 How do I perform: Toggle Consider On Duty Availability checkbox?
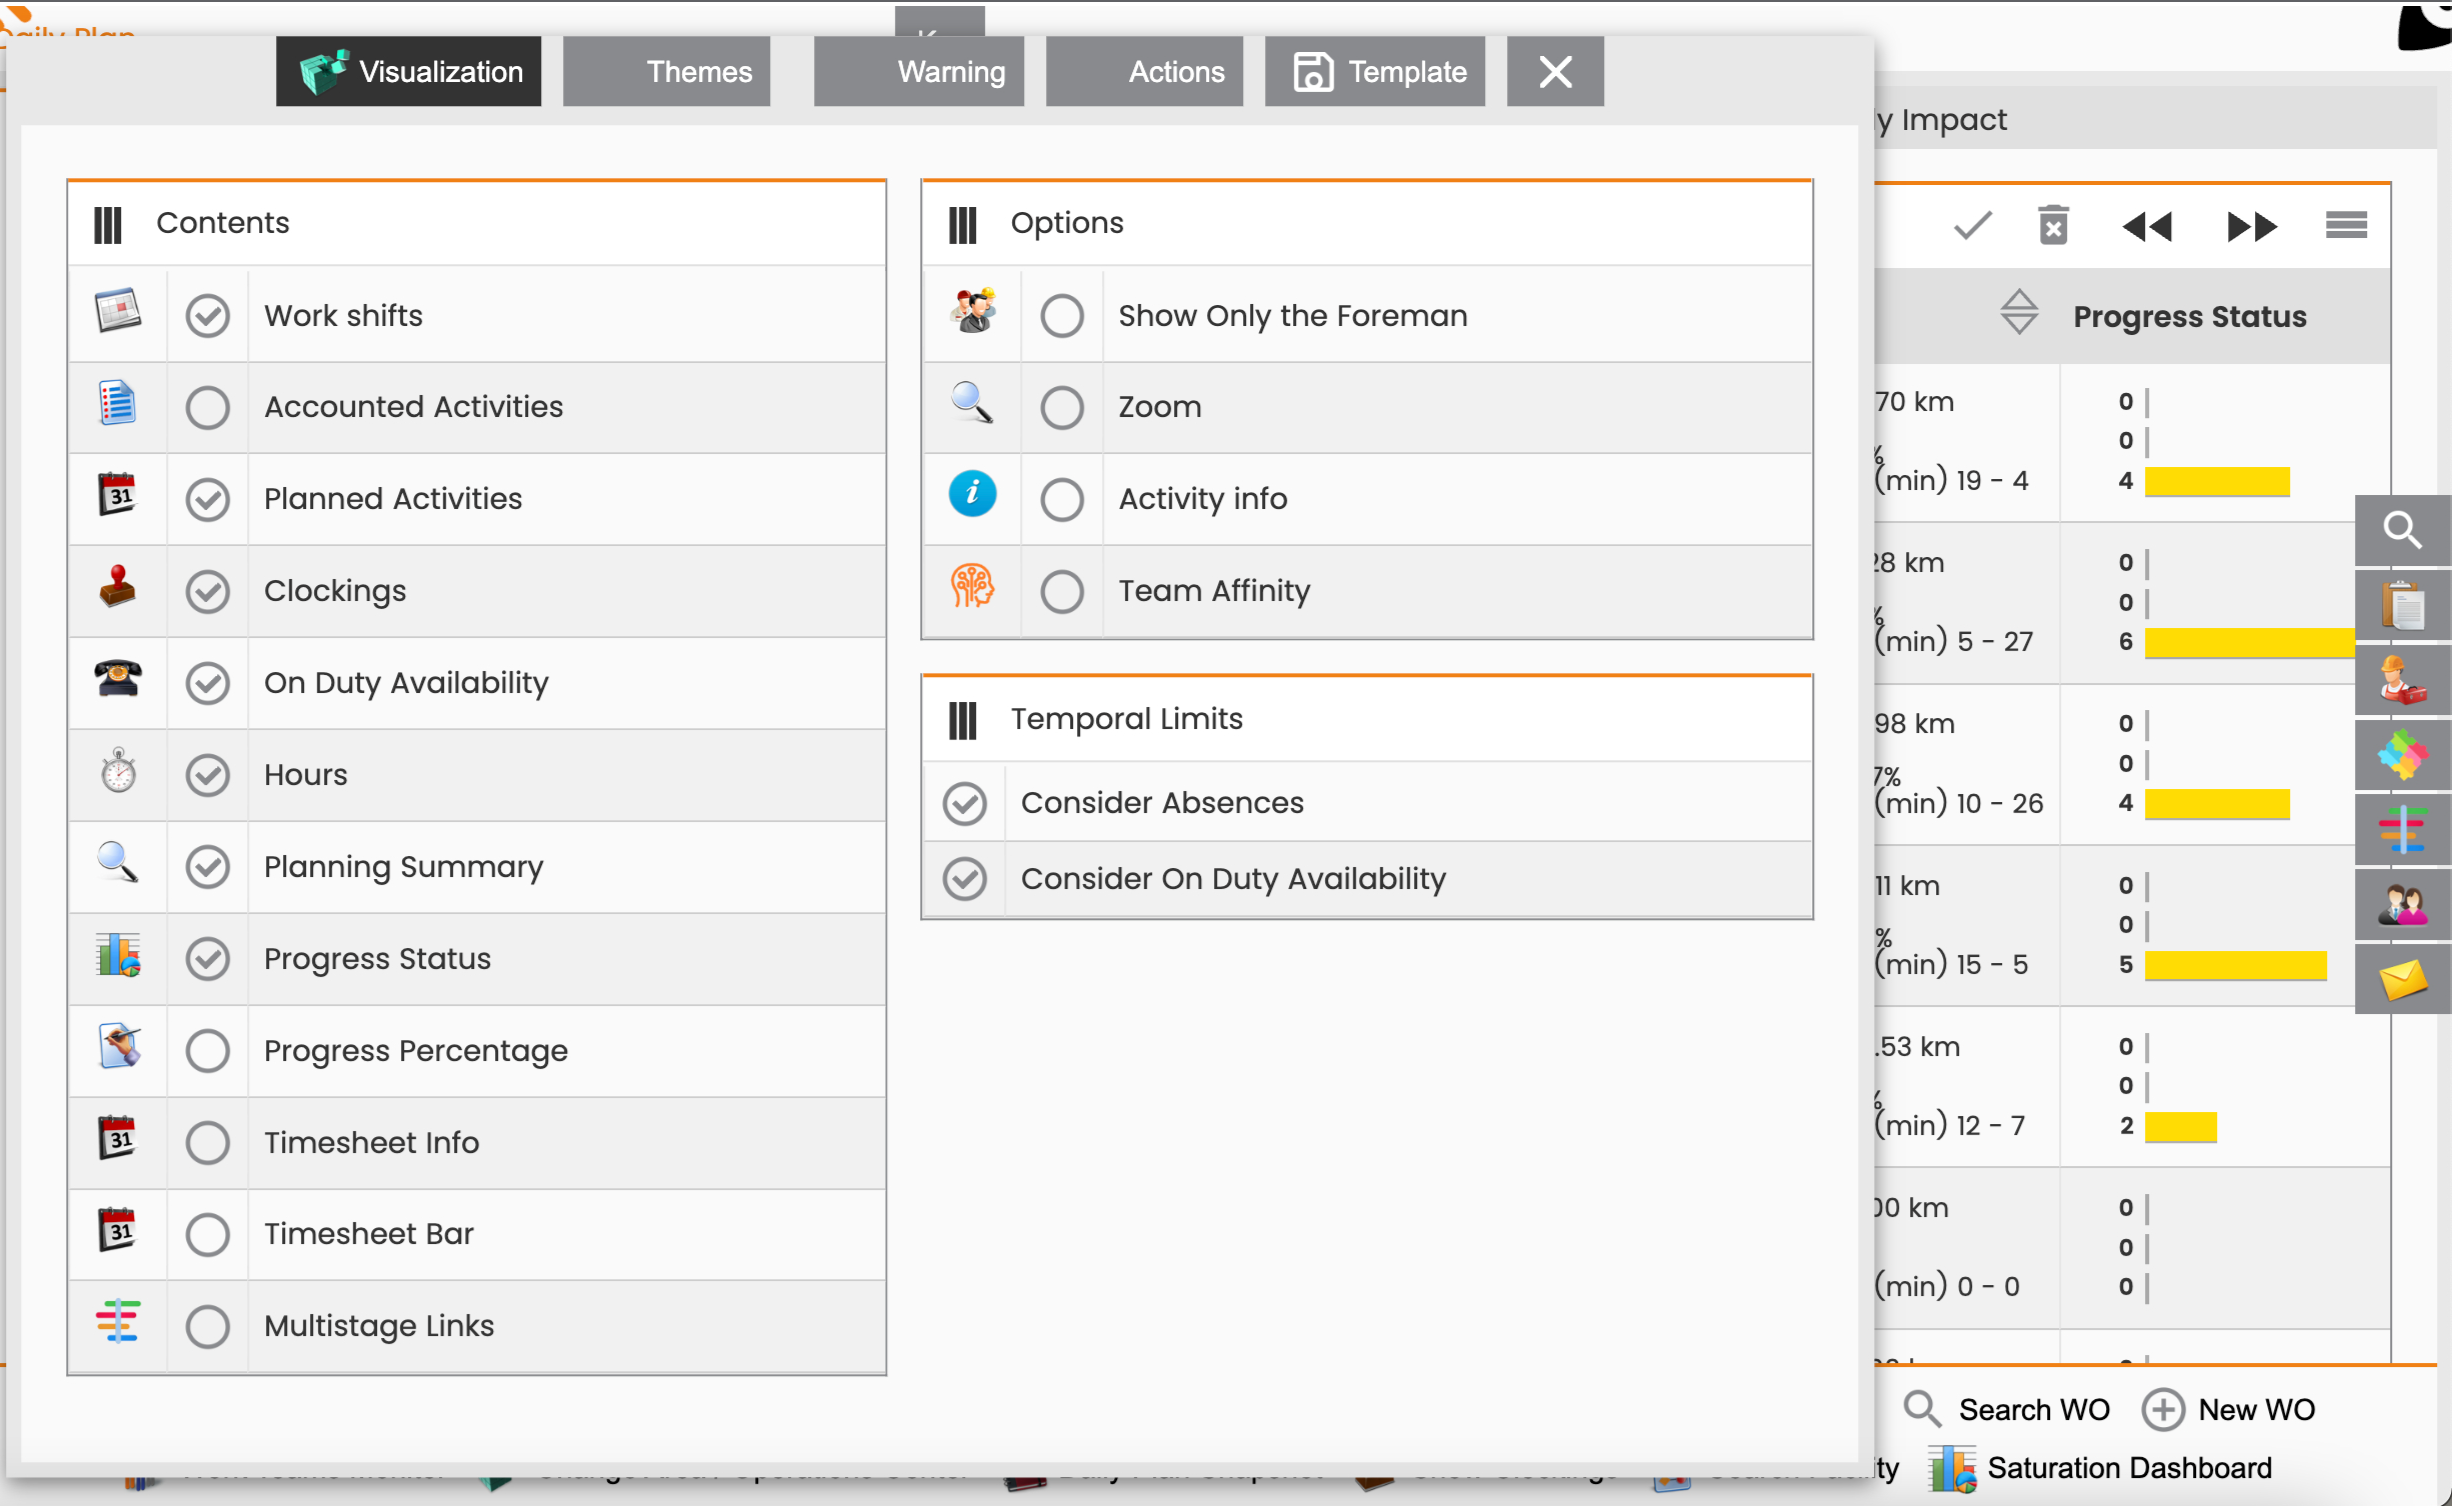[x=965, y=879]
